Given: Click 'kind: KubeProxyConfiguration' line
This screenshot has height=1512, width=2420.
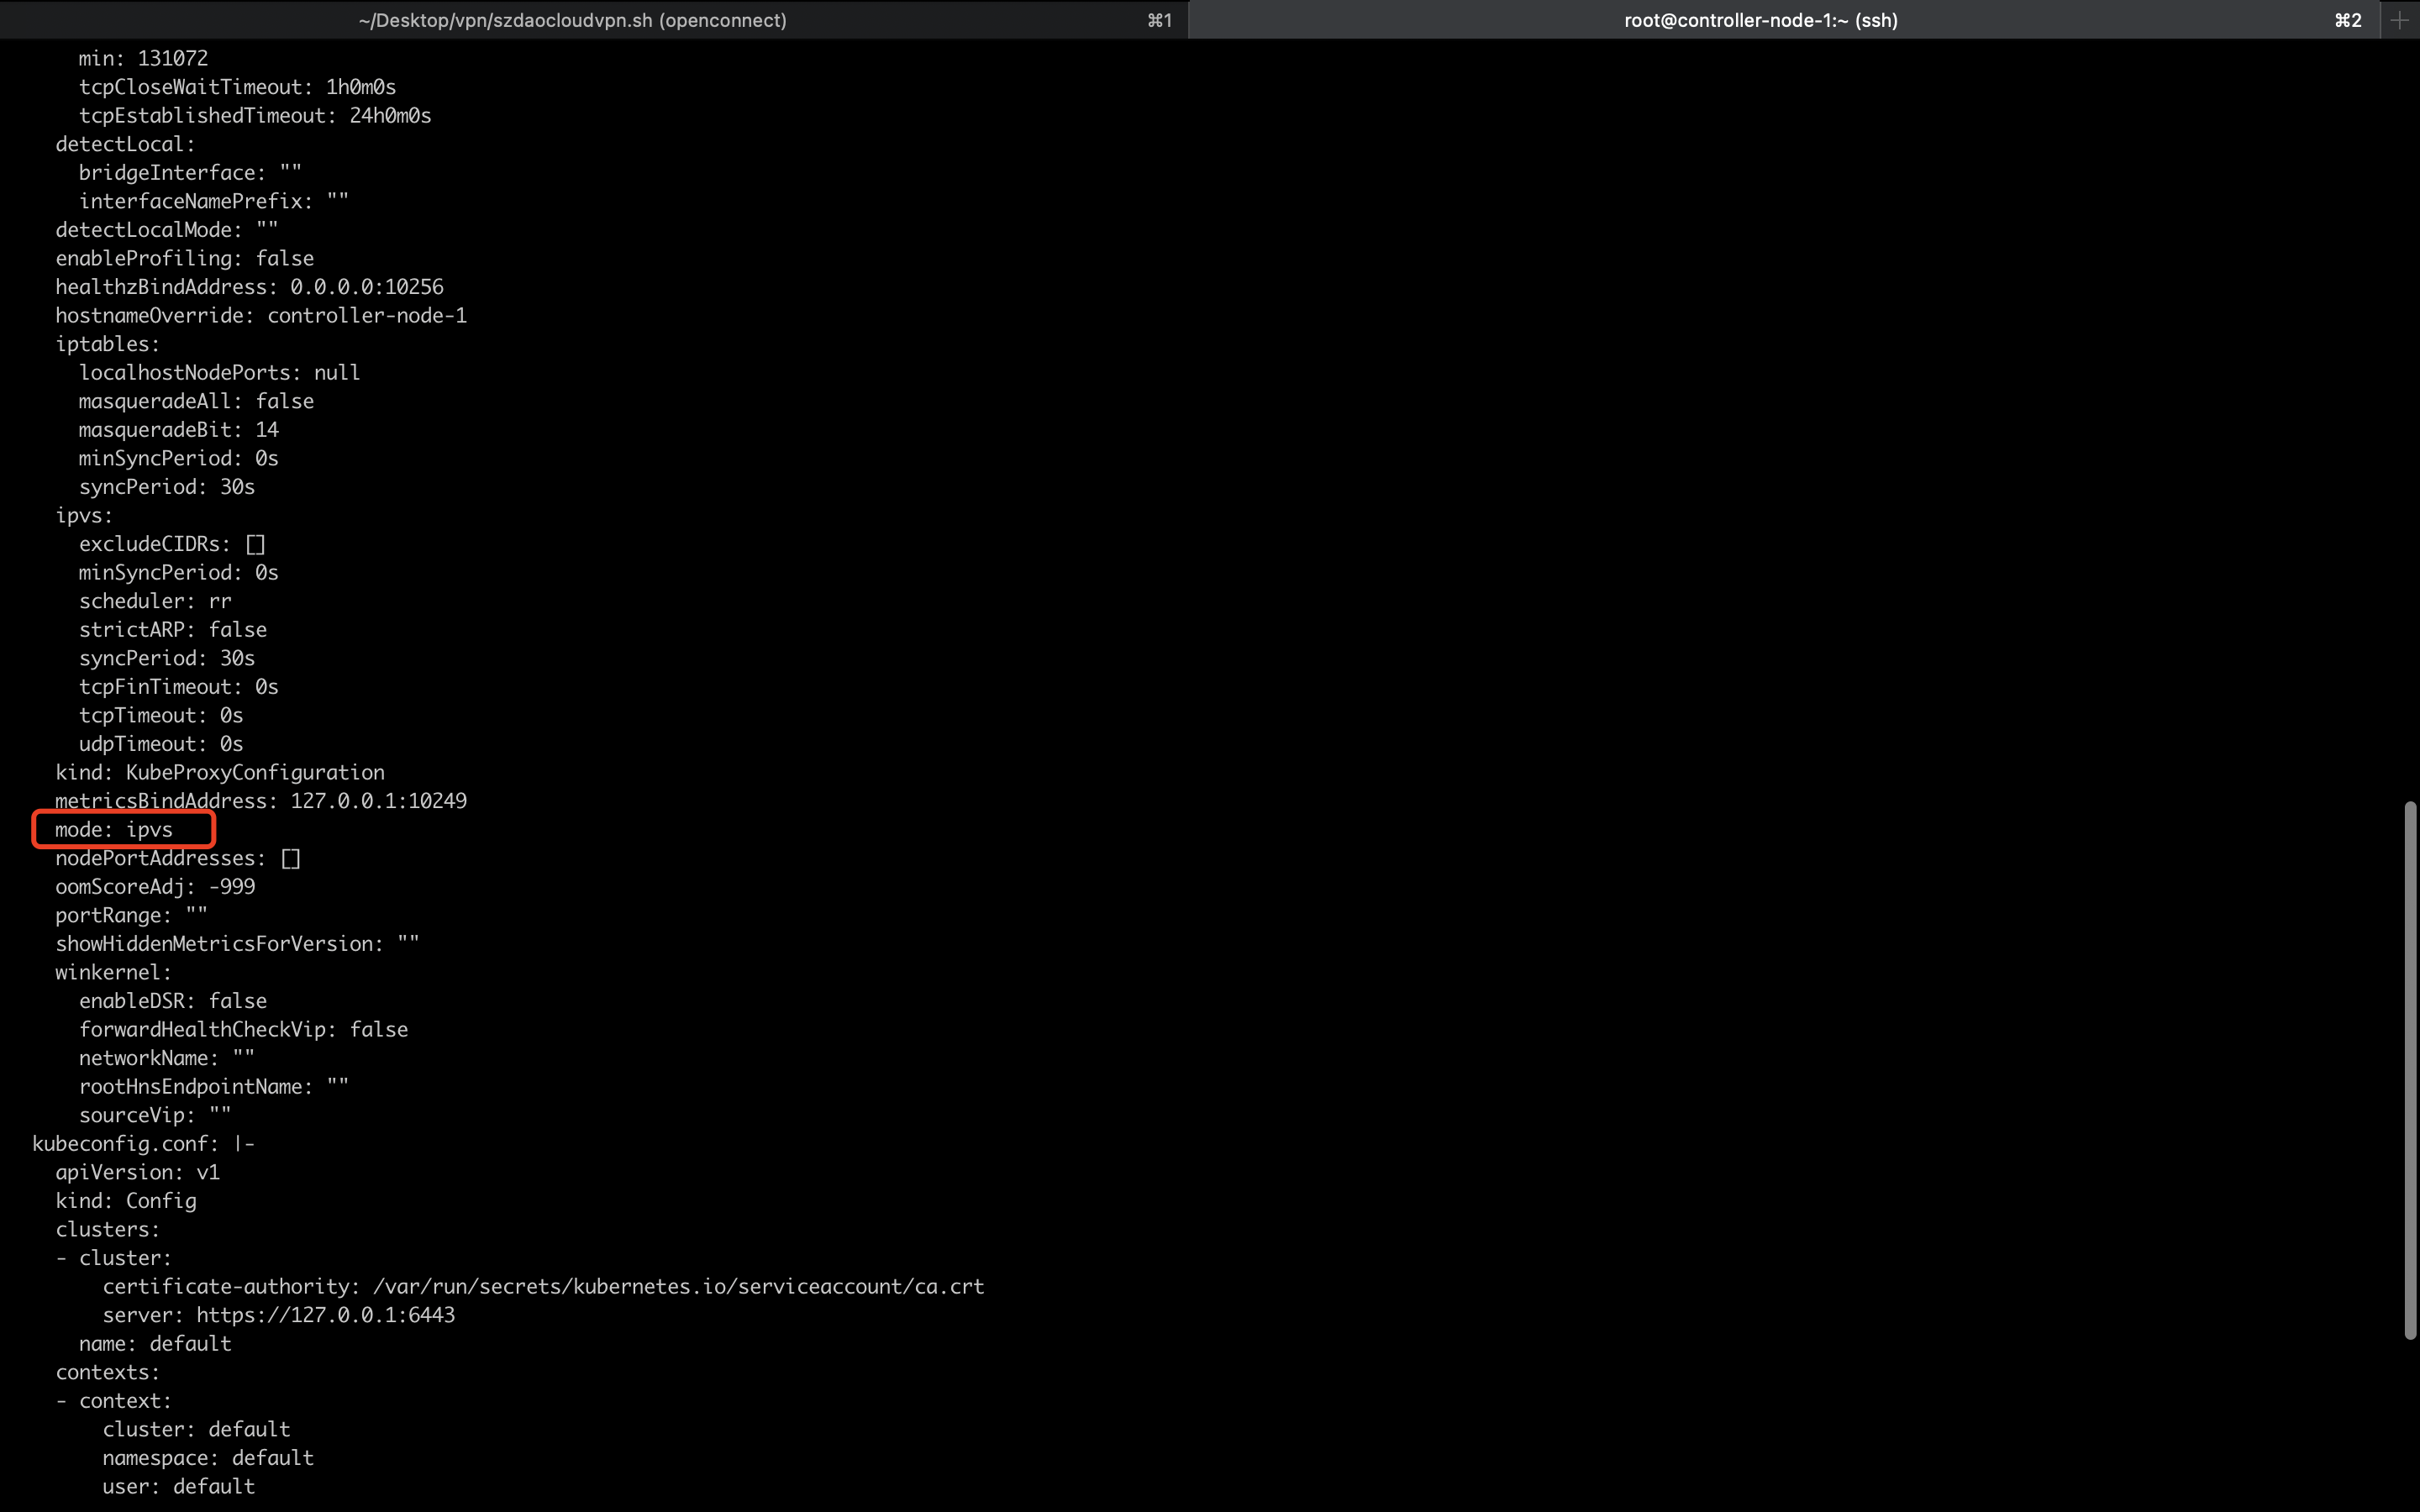Looking at the screenshot, I should click(x=220, y=773).
